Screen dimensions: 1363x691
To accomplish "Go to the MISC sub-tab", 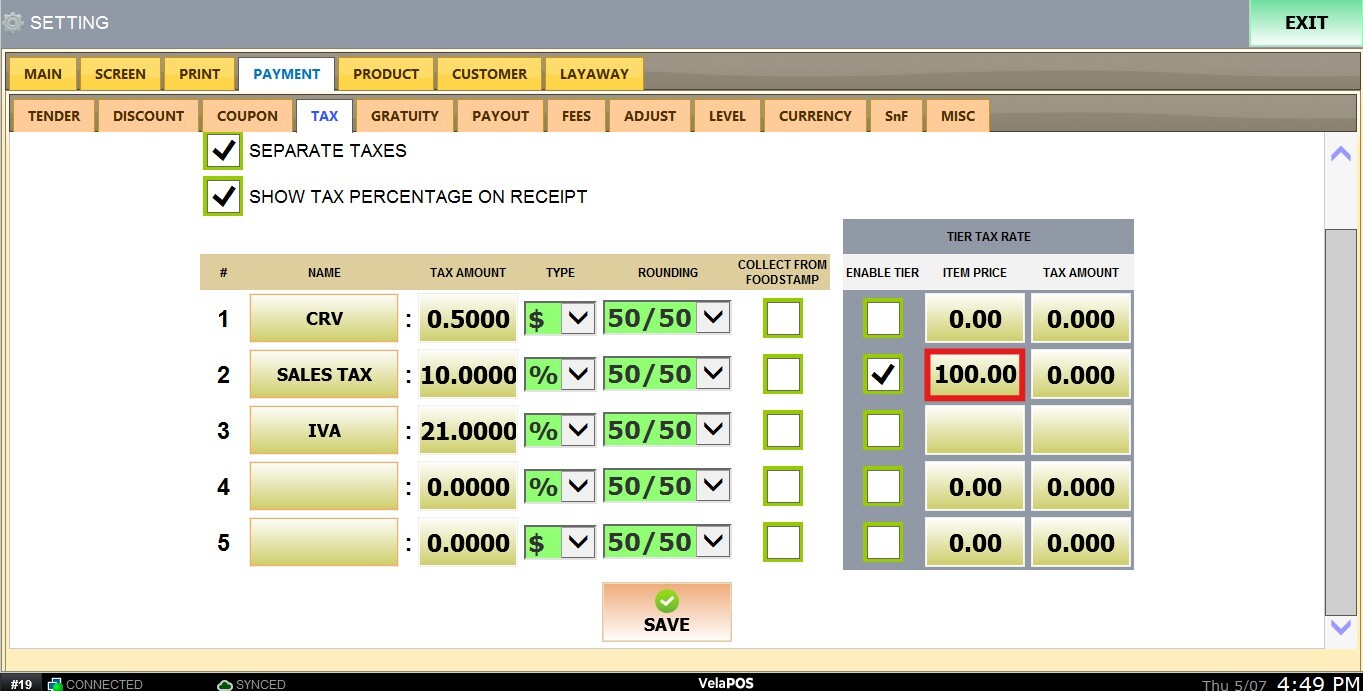I will pyautogui.click(x=958, y=116).
